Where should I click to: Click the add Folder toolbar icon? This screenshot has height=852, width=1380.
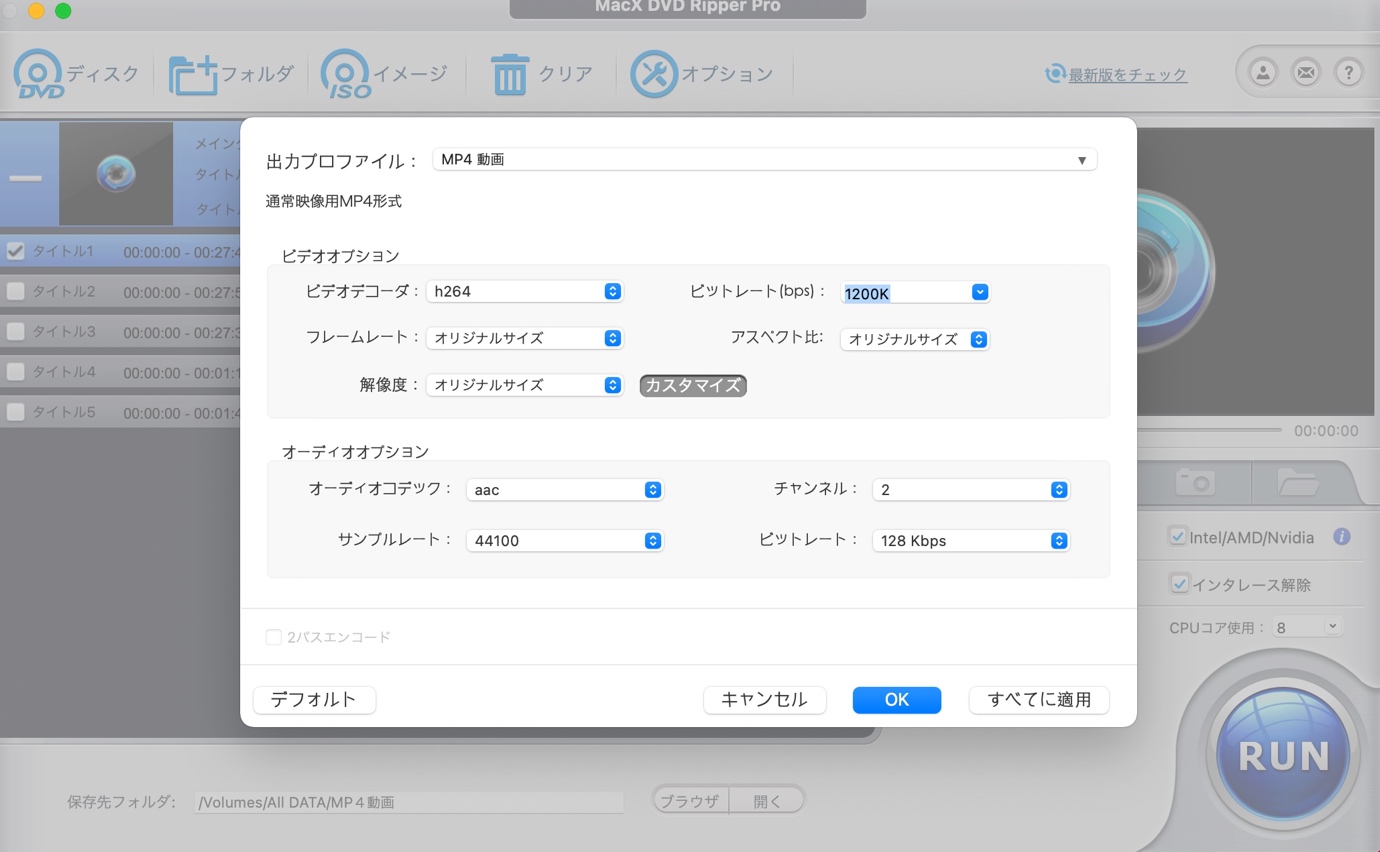(x=193, y=74)
